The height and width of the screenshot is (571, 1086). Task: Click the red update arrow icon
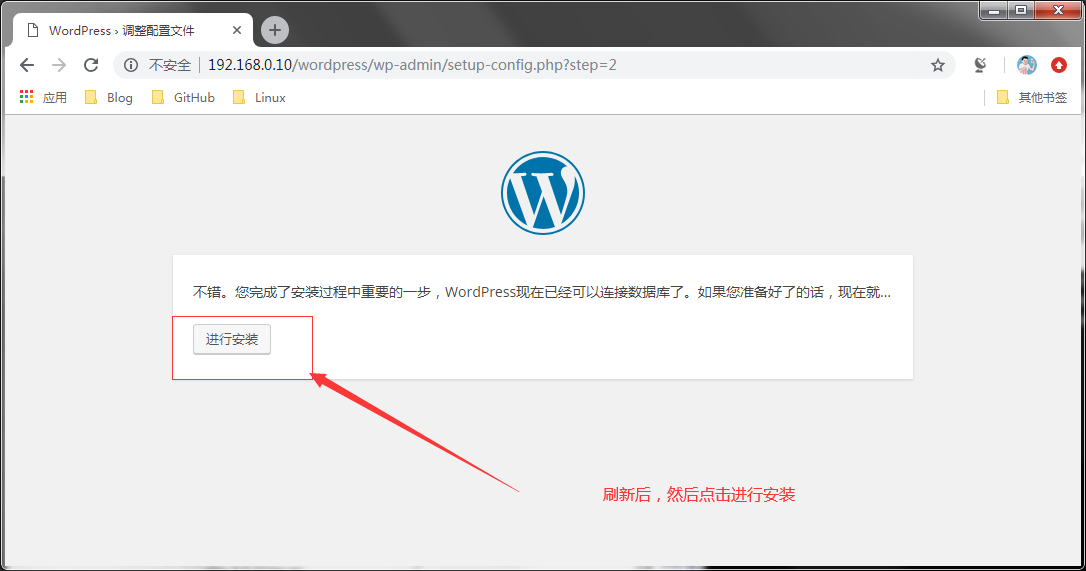tap(1059, 65)
